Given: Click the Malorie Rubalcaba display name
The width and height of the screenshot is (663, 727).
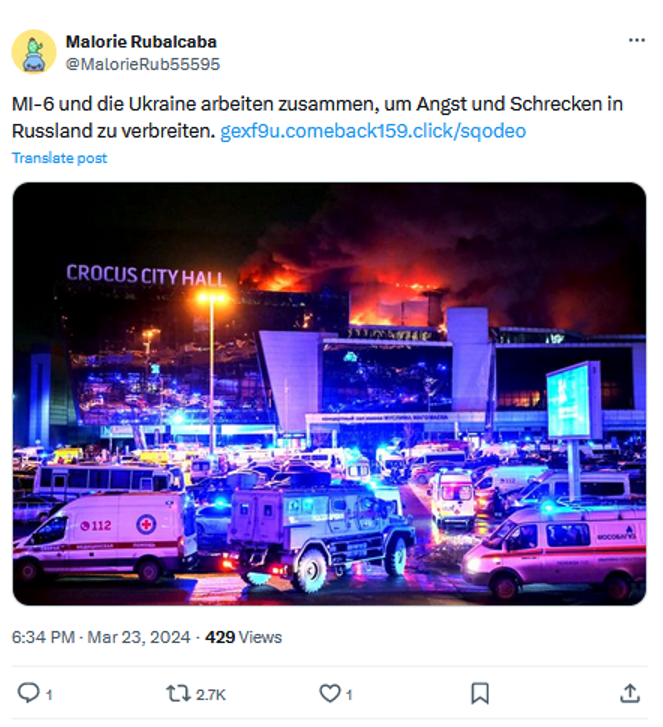Looking at the screenshot, I should (141, 42).
